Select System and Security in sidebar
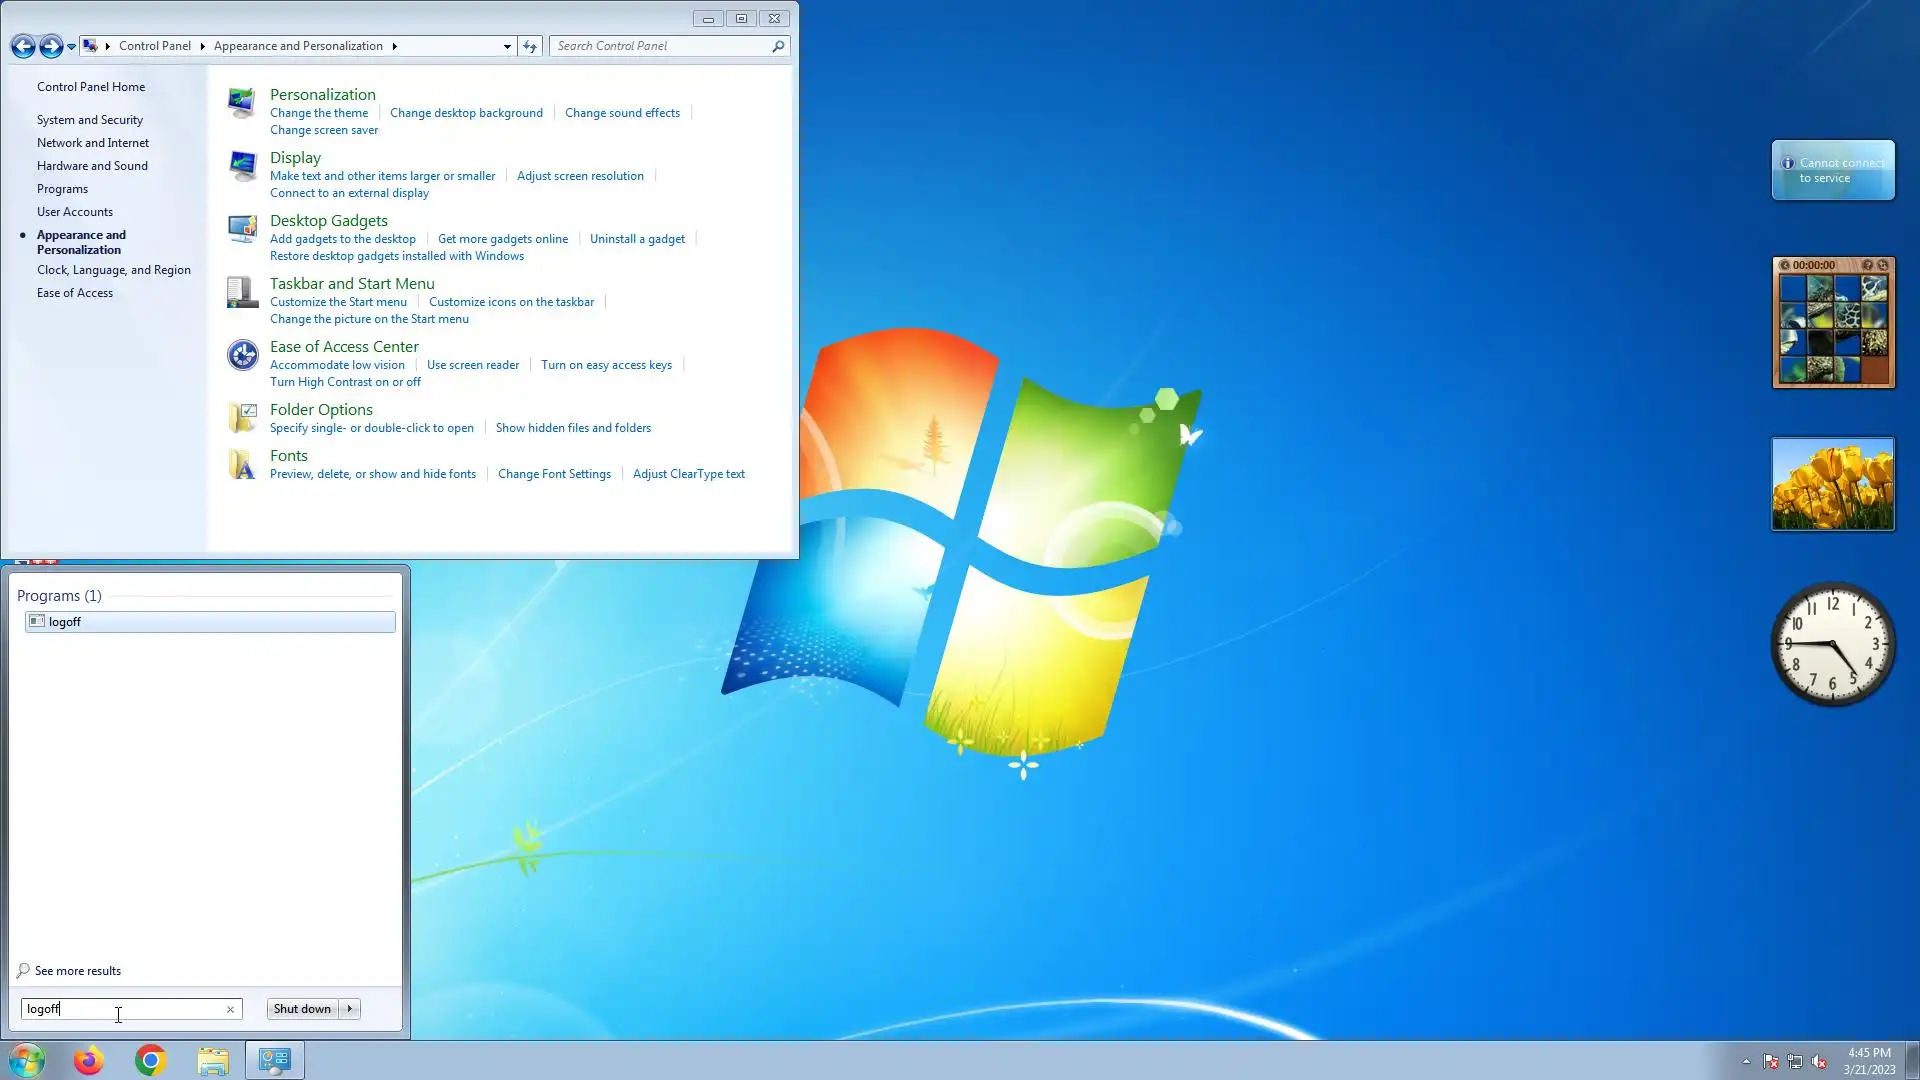 click(x=90, y=120)
